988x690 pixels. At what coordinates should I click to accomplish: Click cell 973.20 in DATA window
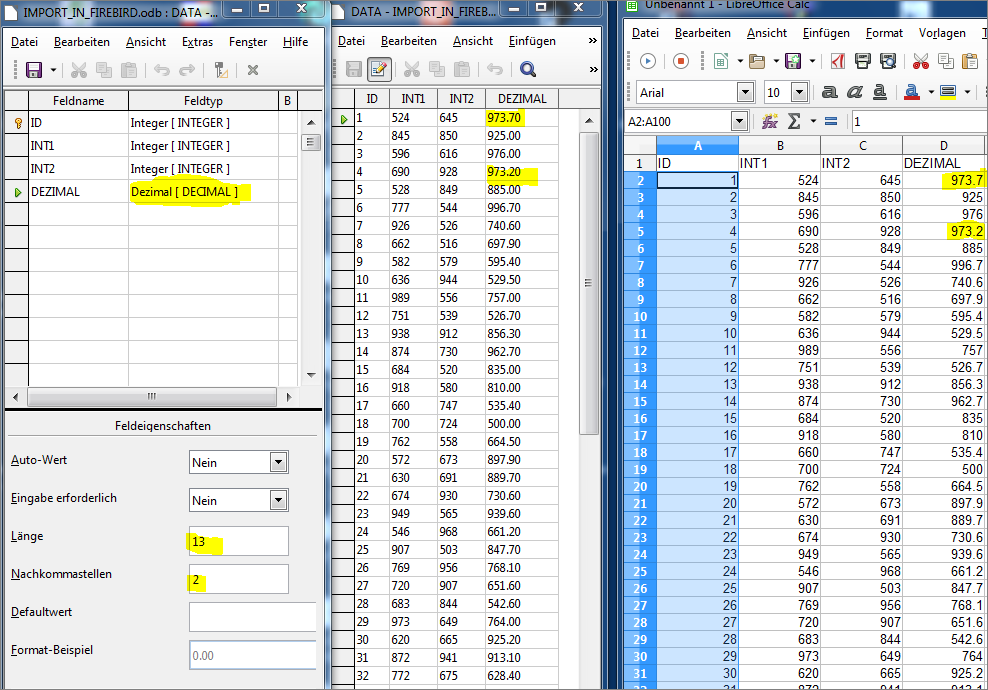point(521,171)
